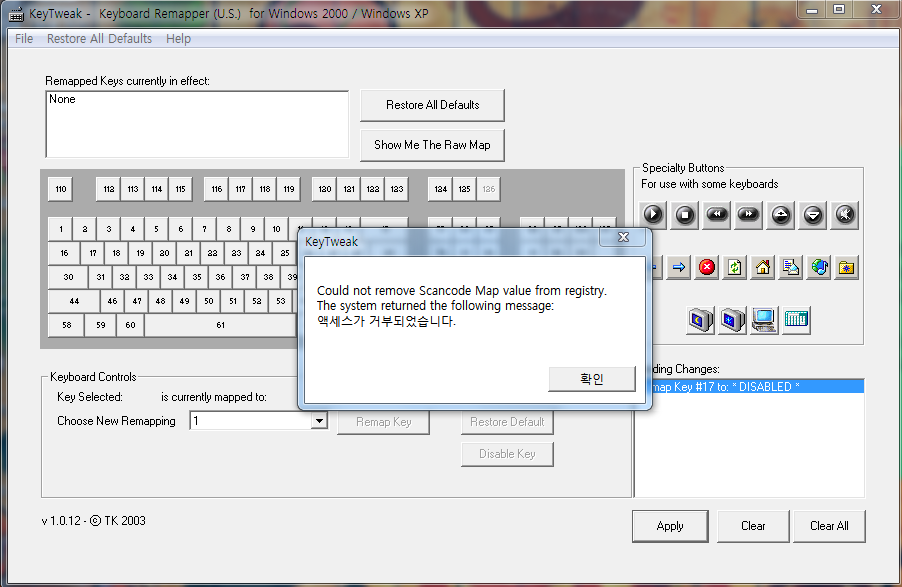
Task: Select key 124 on the keyboard layout
Action: (x=441, y=189)
